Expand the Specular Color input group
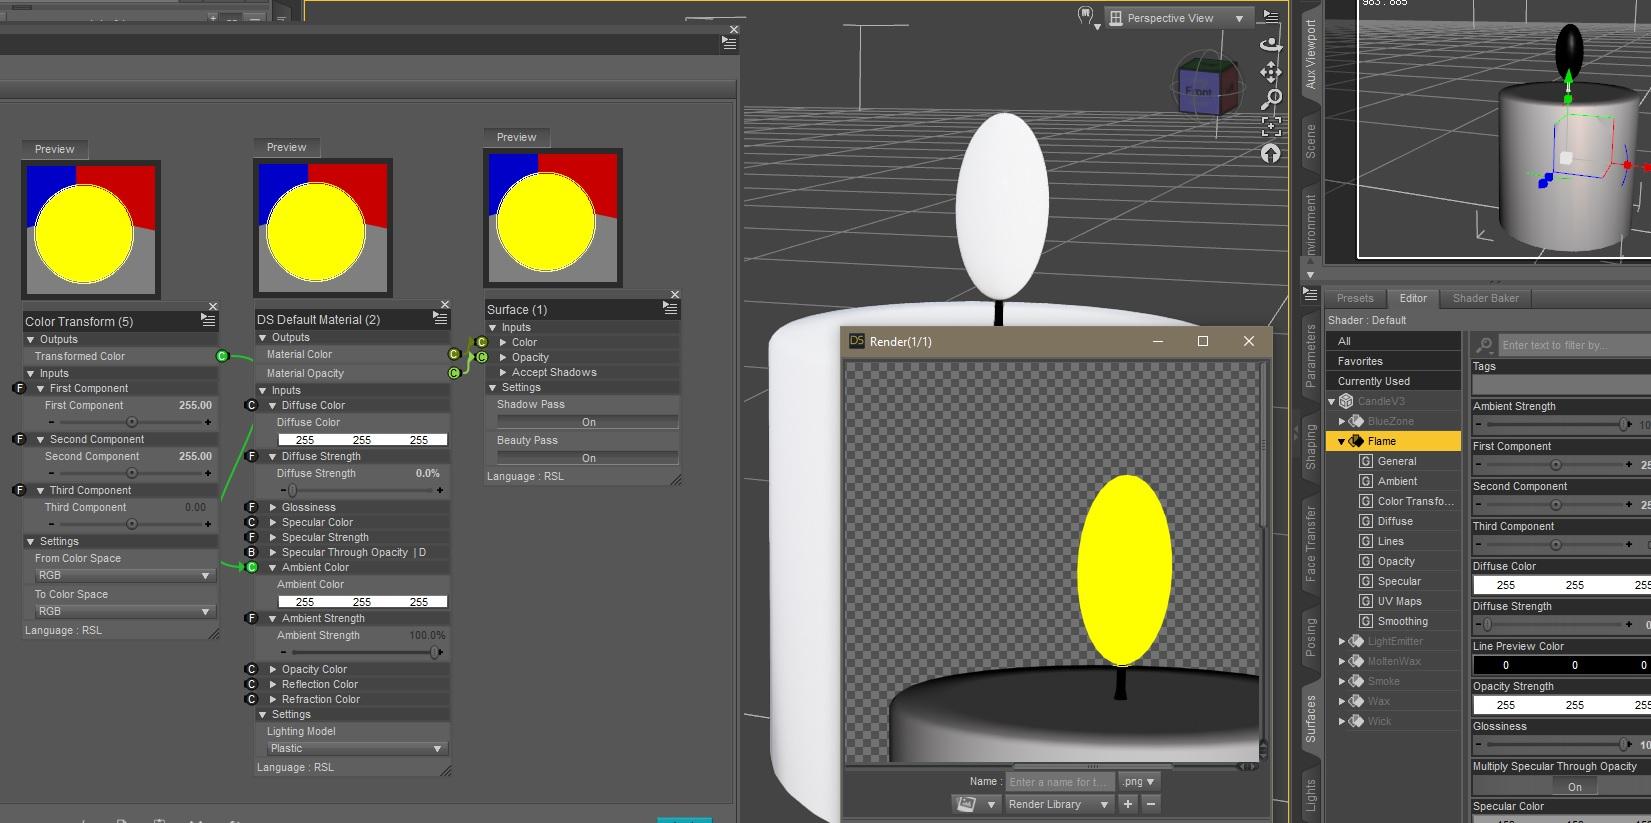 point(272,522)
